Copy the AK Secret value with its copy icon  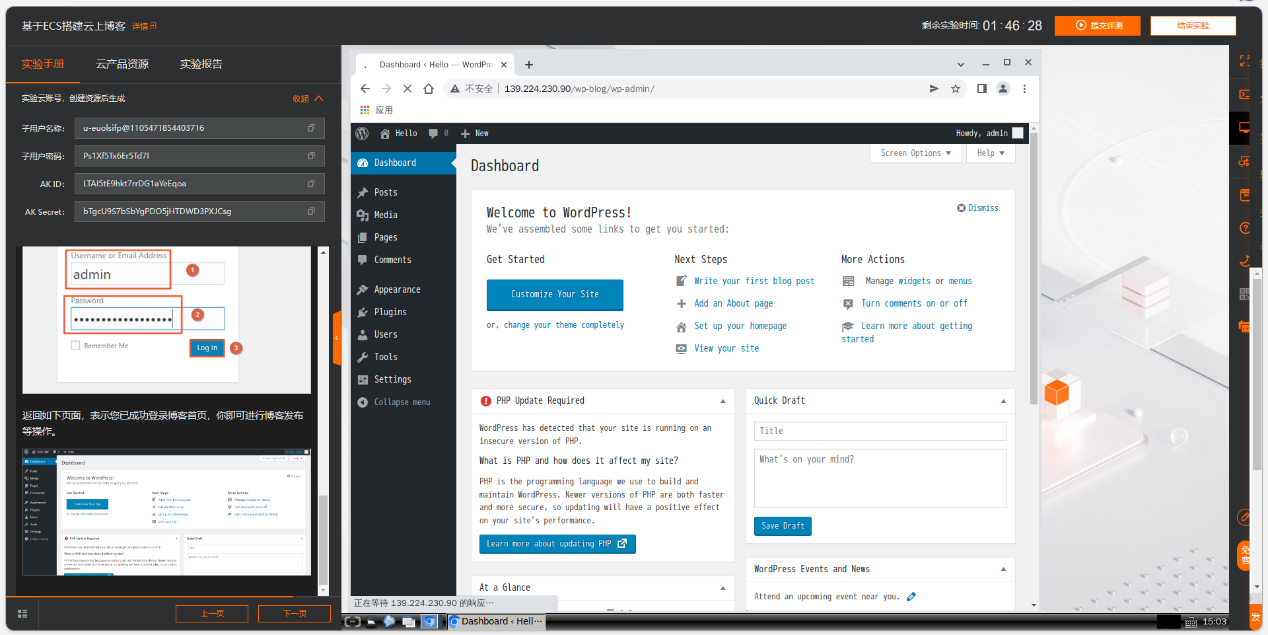click(x=311, y=212)
